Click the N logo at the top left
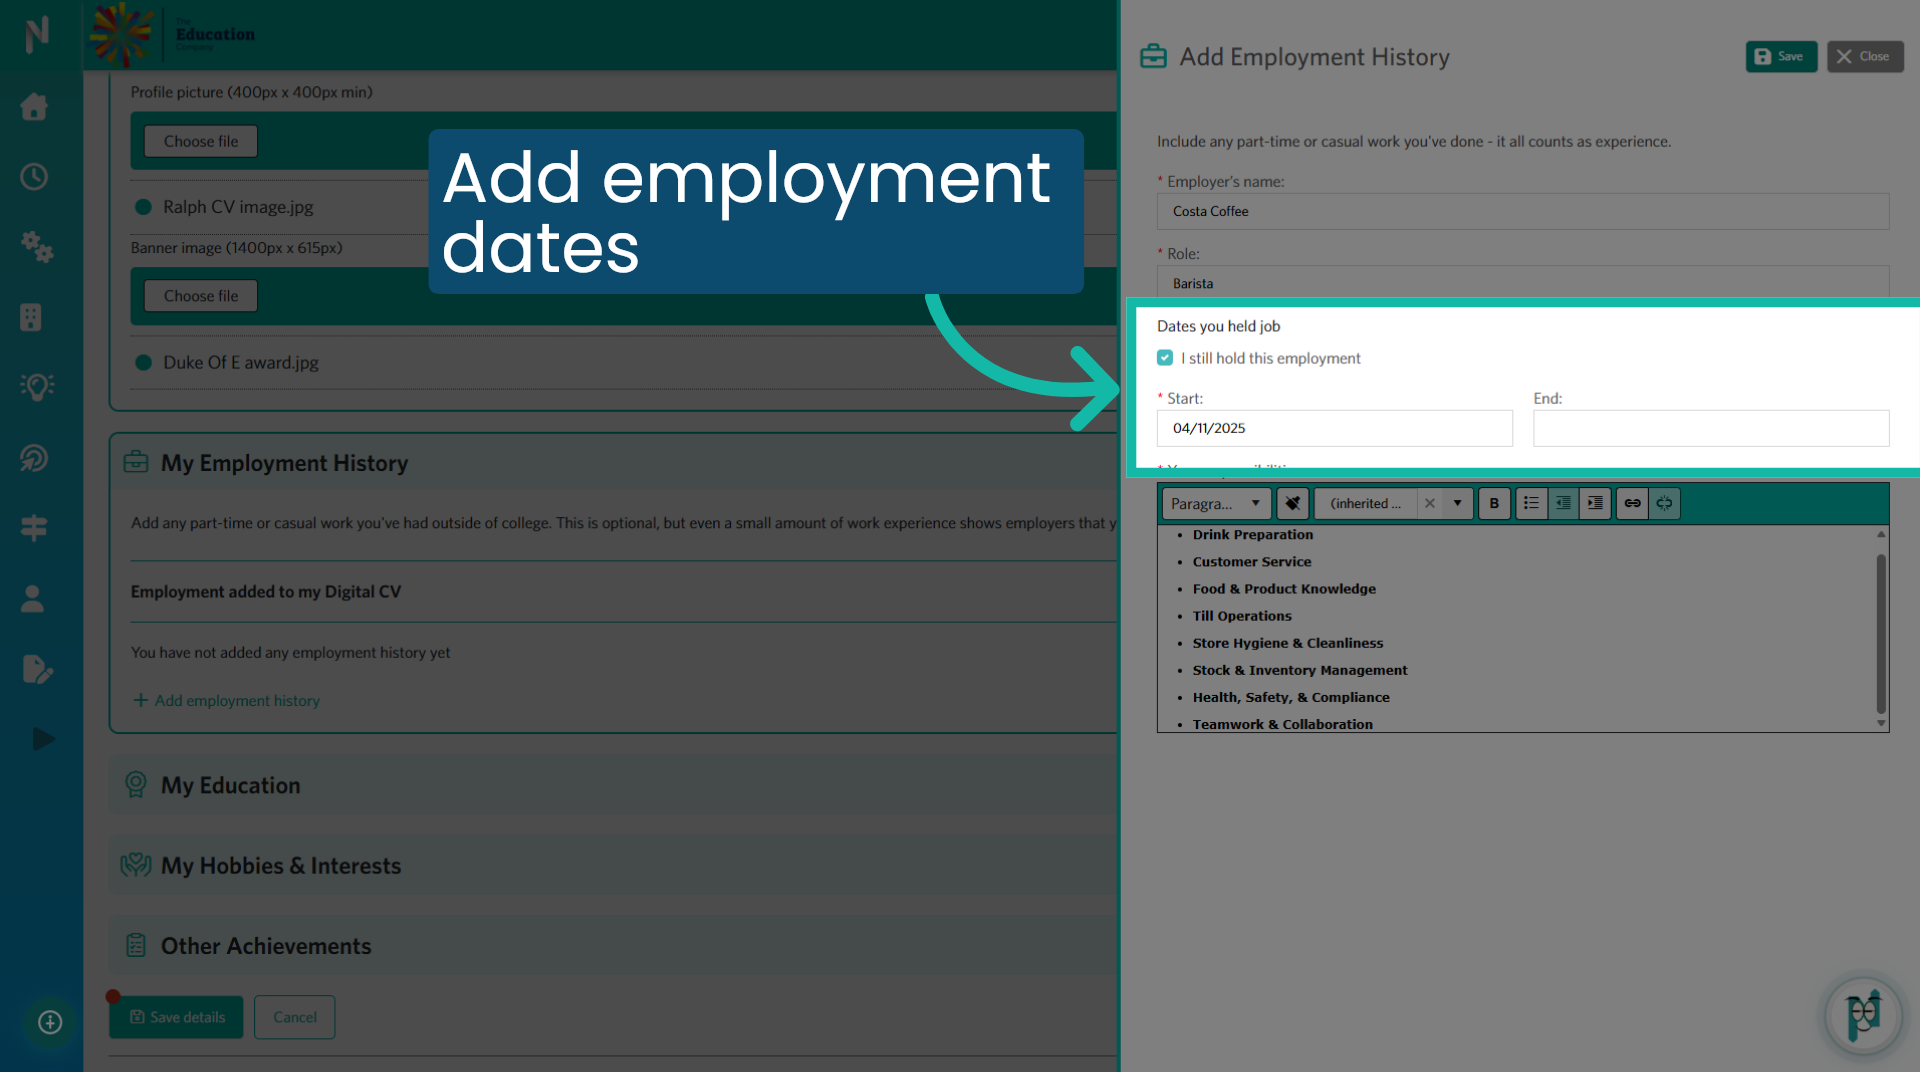Viewport: 1920px width, 1072px height. 37,34
